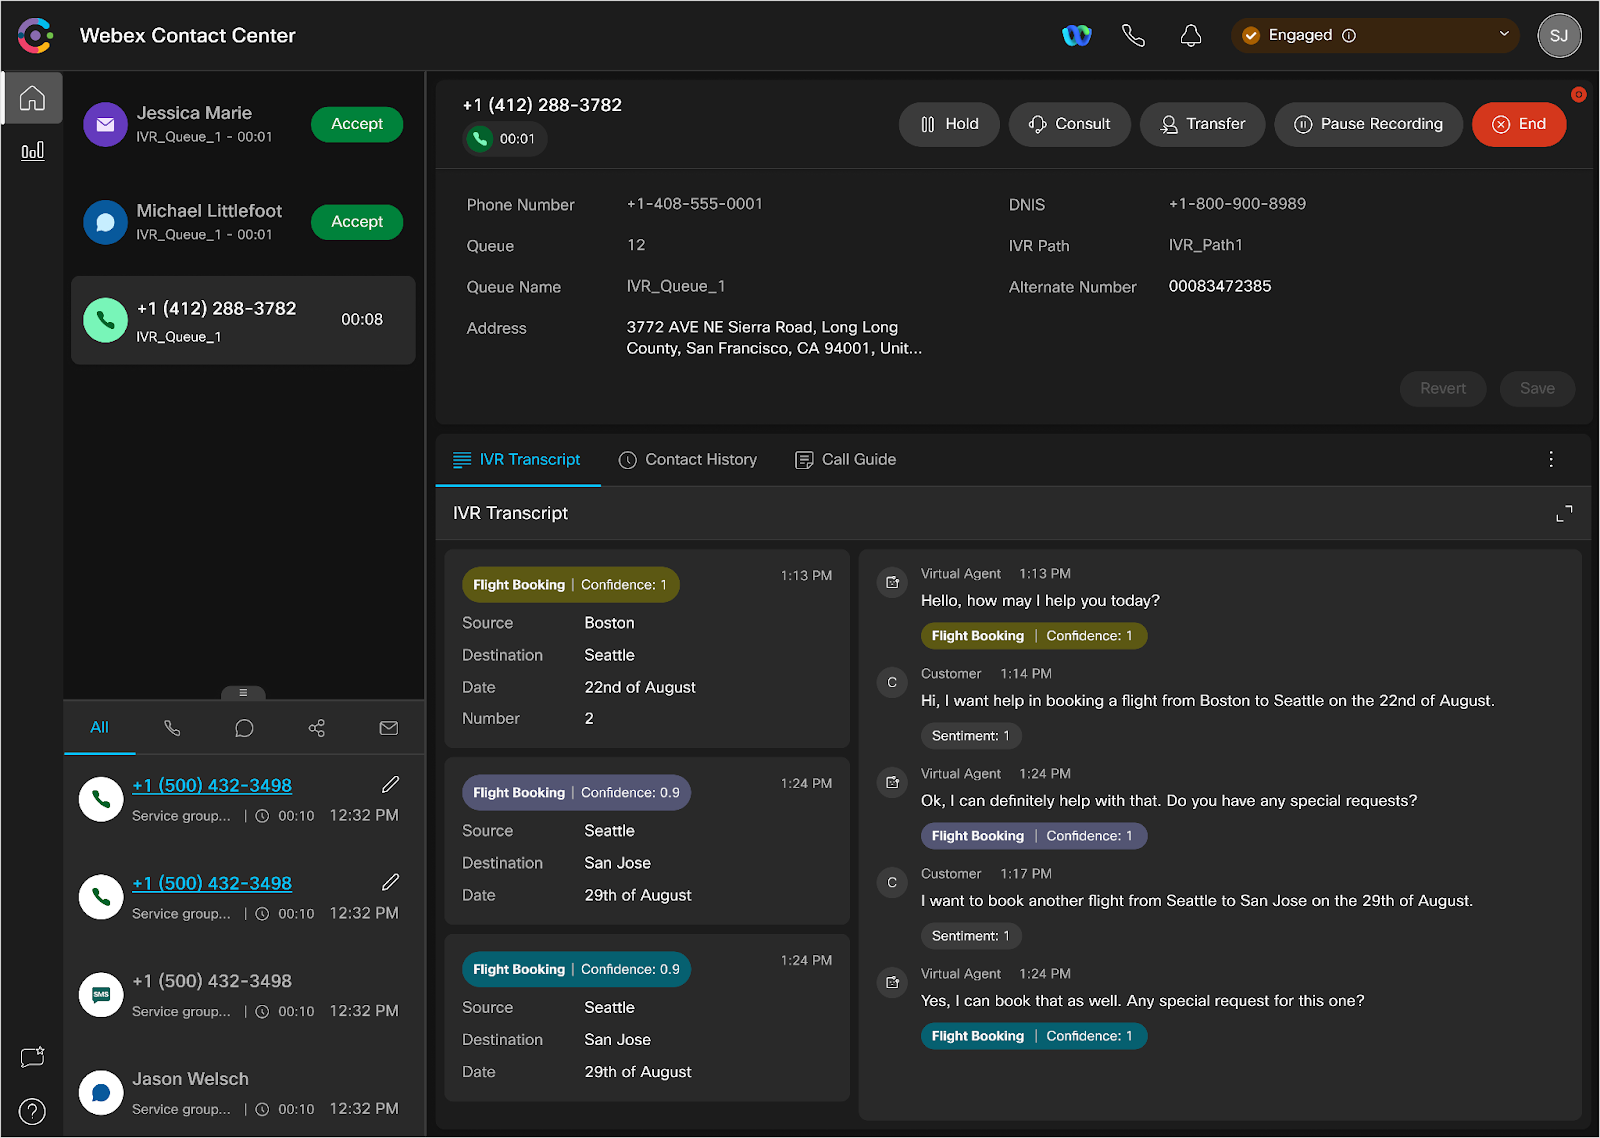Screen dimensions: 1600x1138
Task: Filter interaction history by email icon
Action: coord(388,728)
